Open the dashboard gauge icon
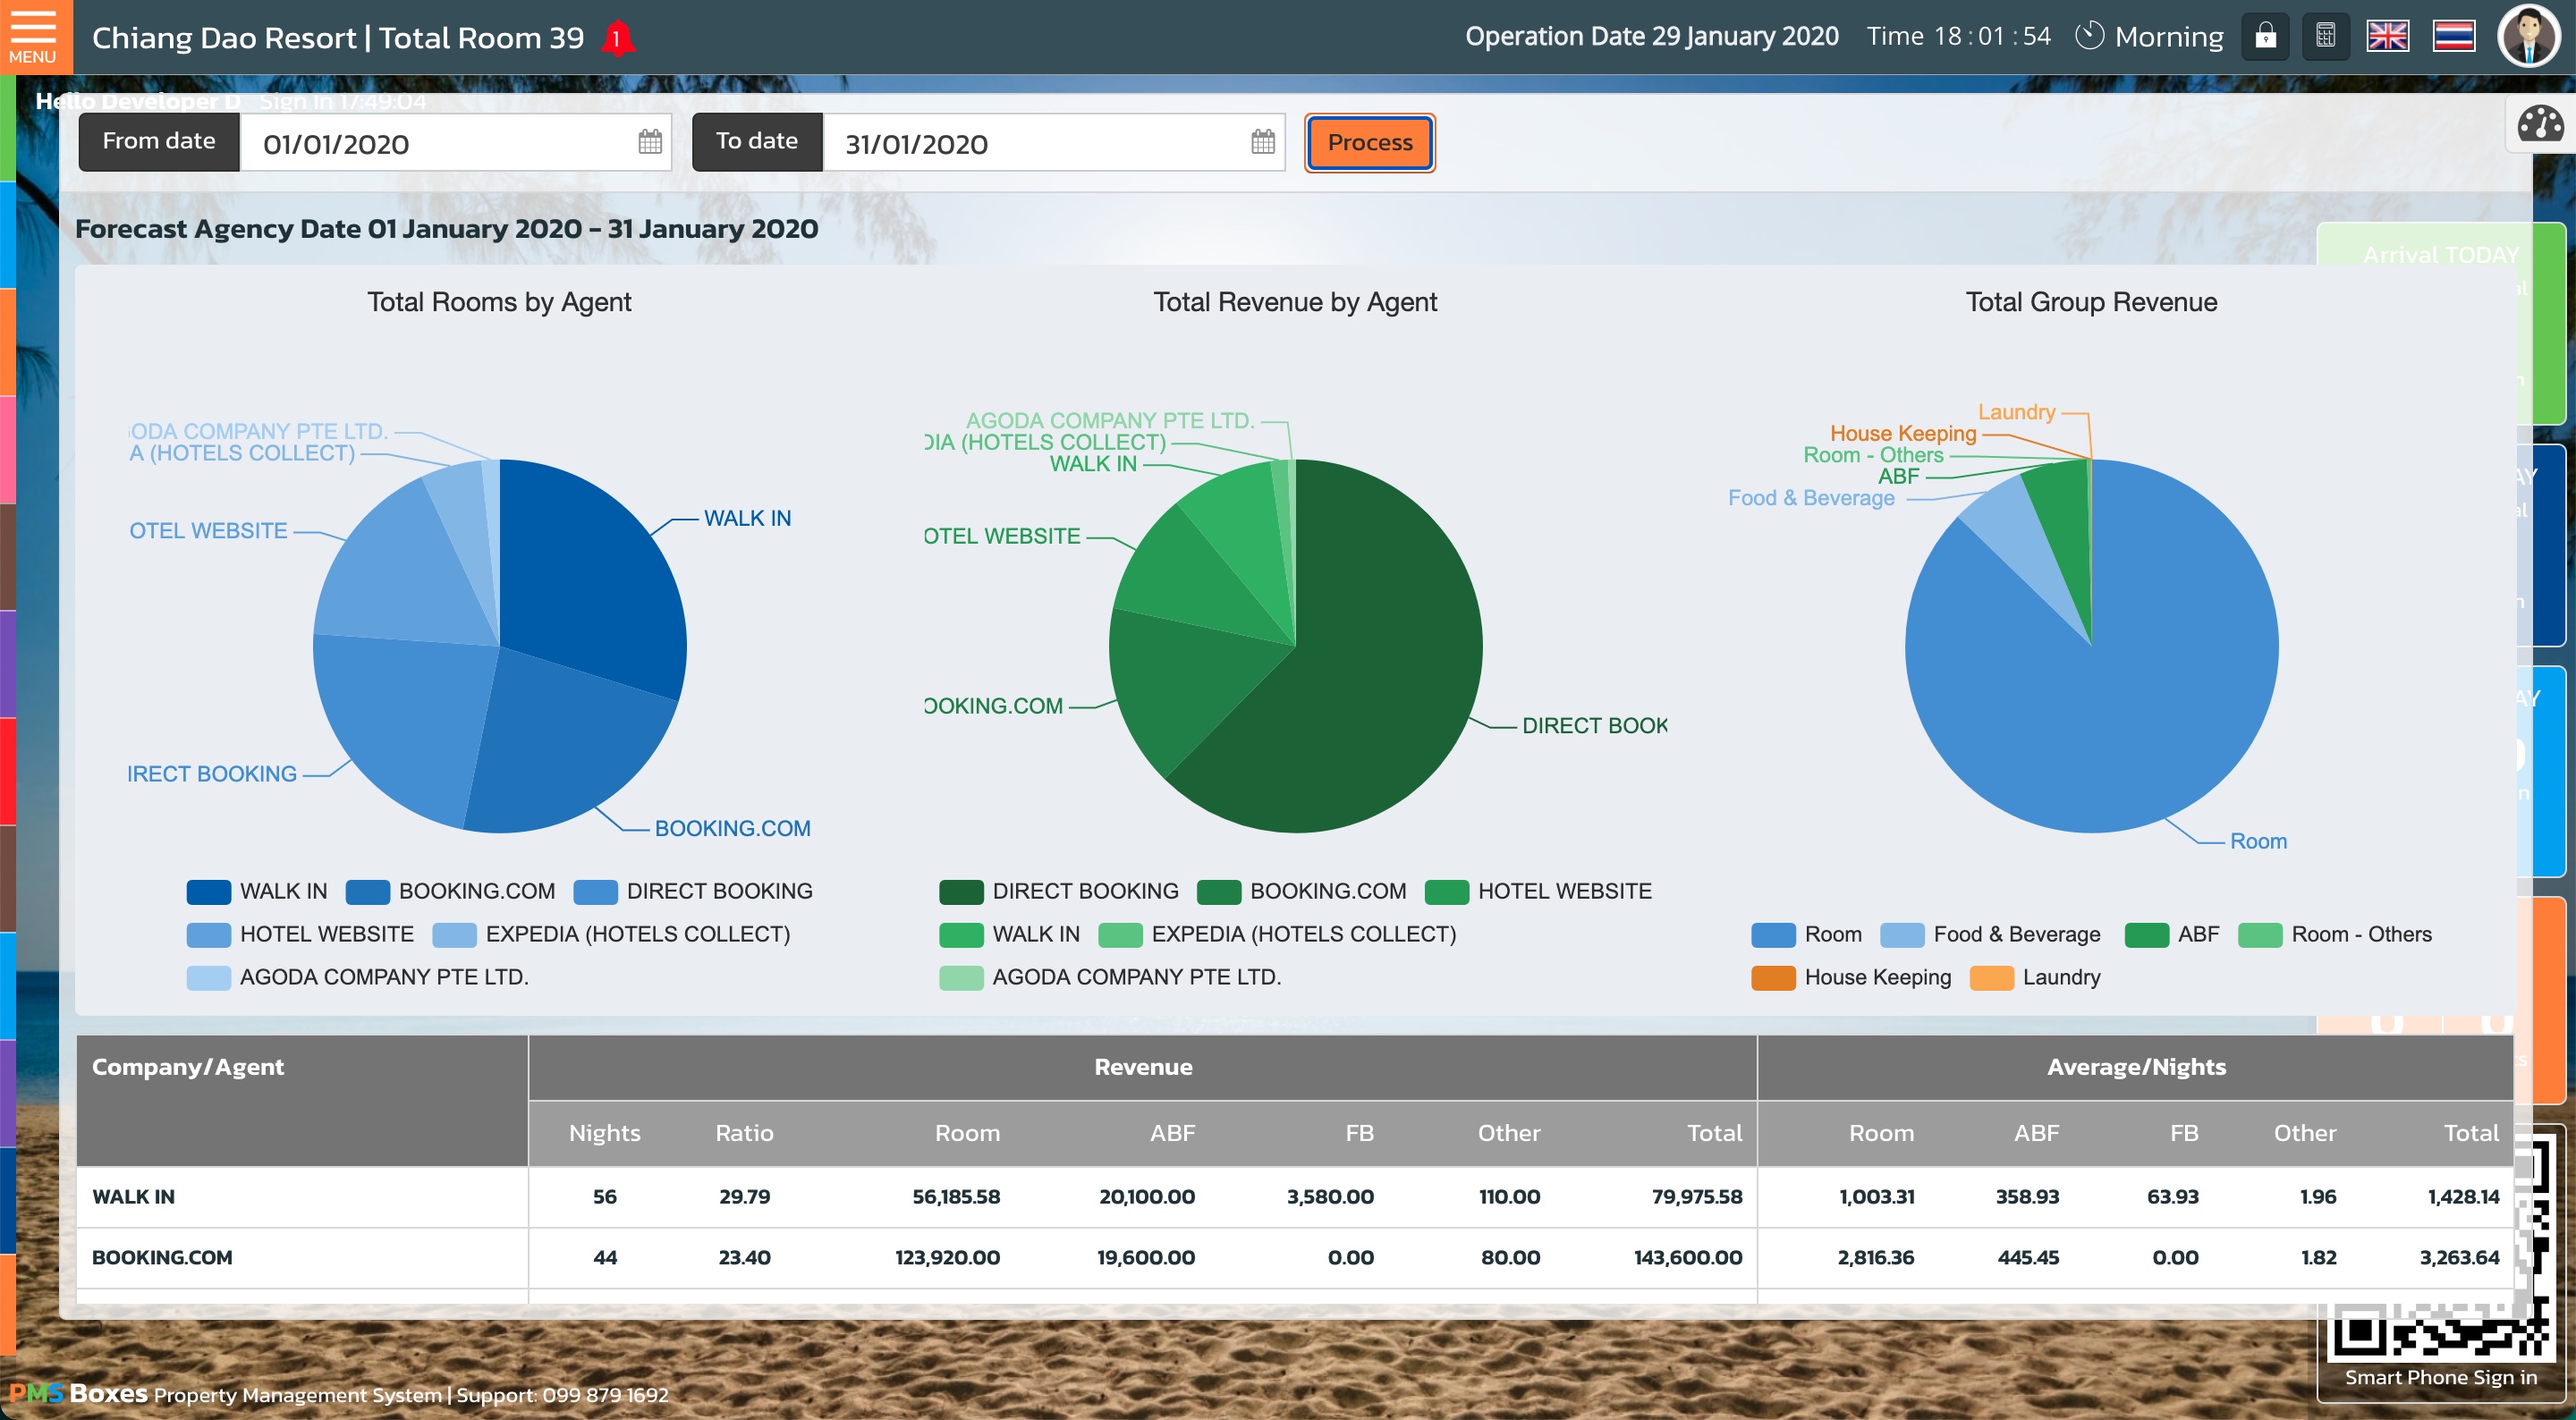This screenshot has width=2576, height=1420. pos(2540,124)
